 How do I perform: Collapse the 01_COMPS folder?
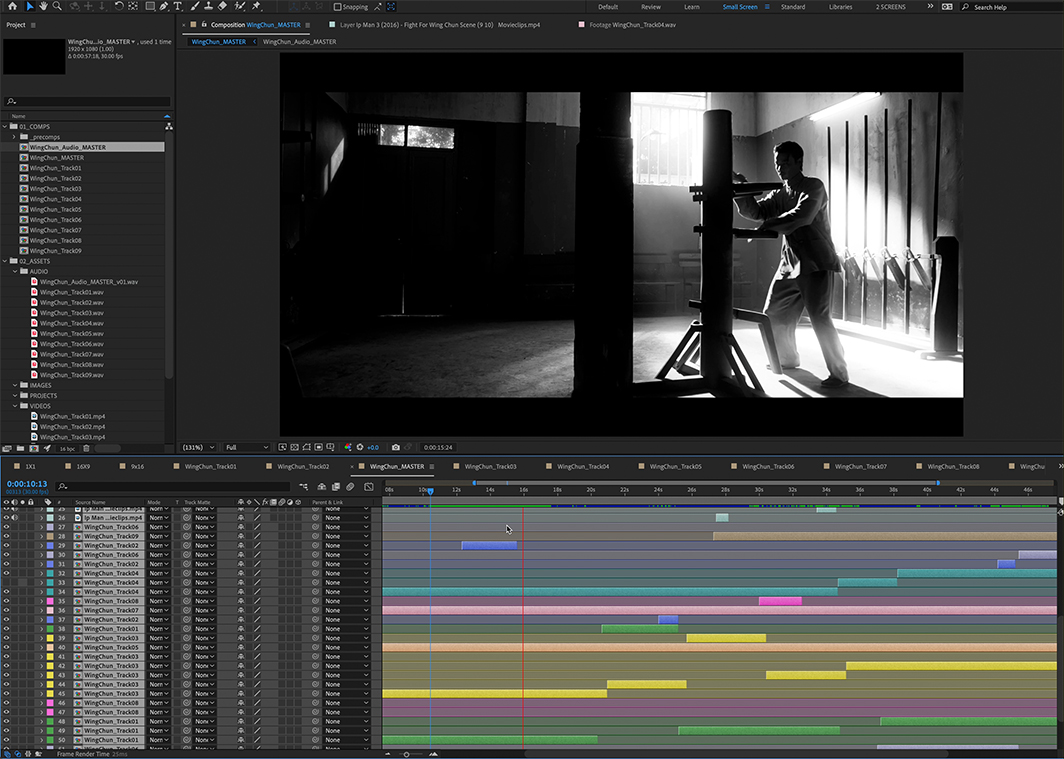coord(5,126)
